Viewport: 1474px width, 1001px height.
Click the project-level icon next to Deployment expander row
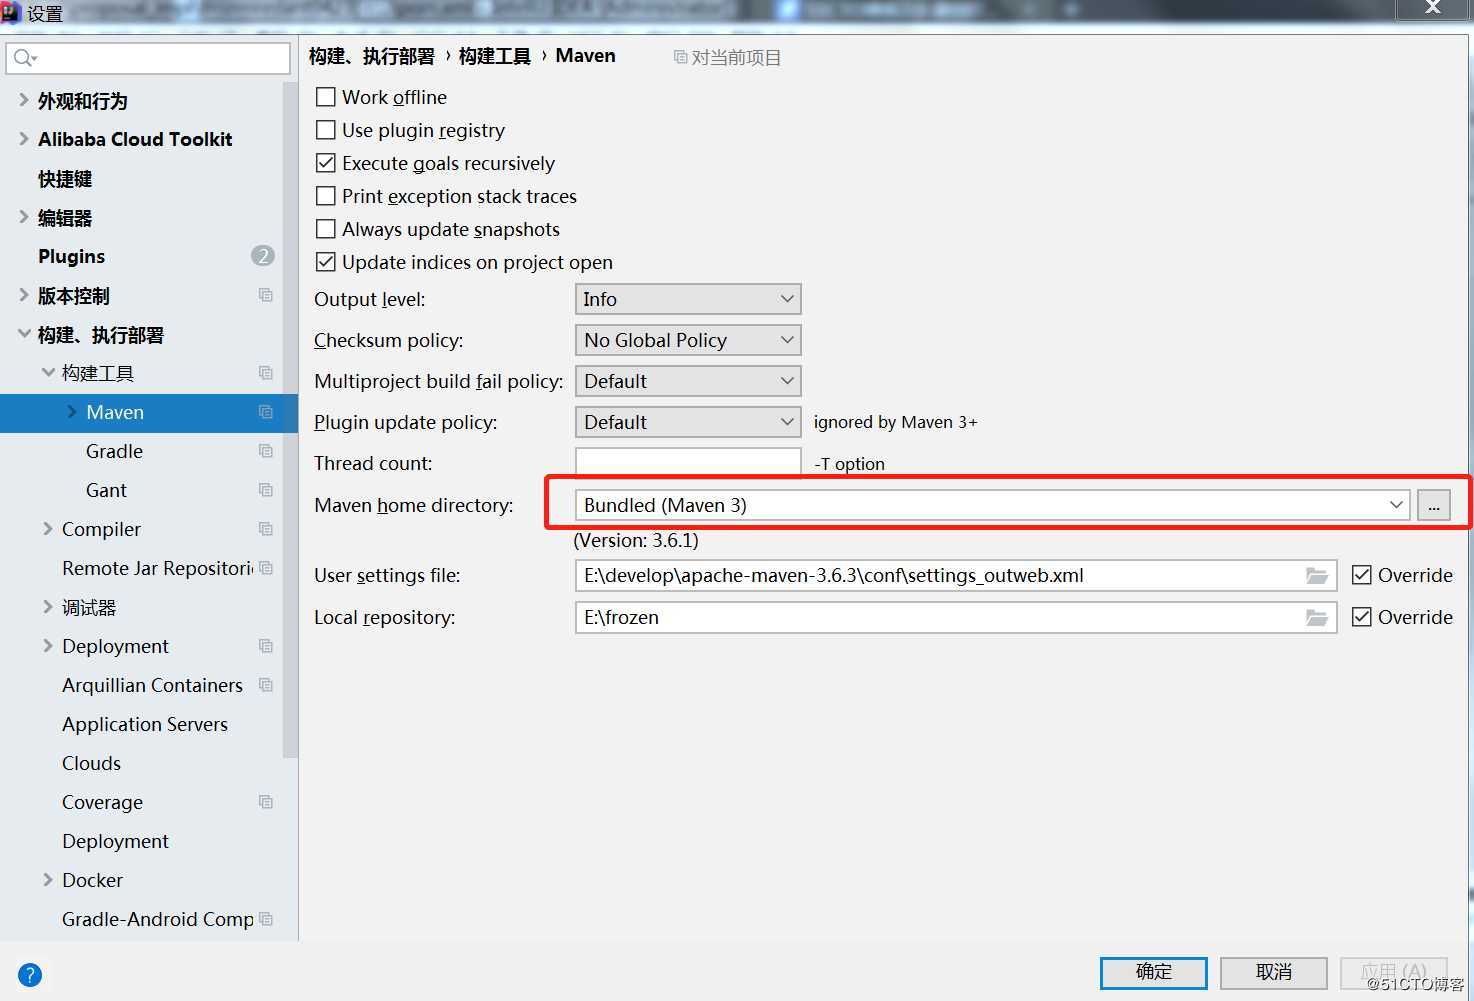tap(265, 646)
